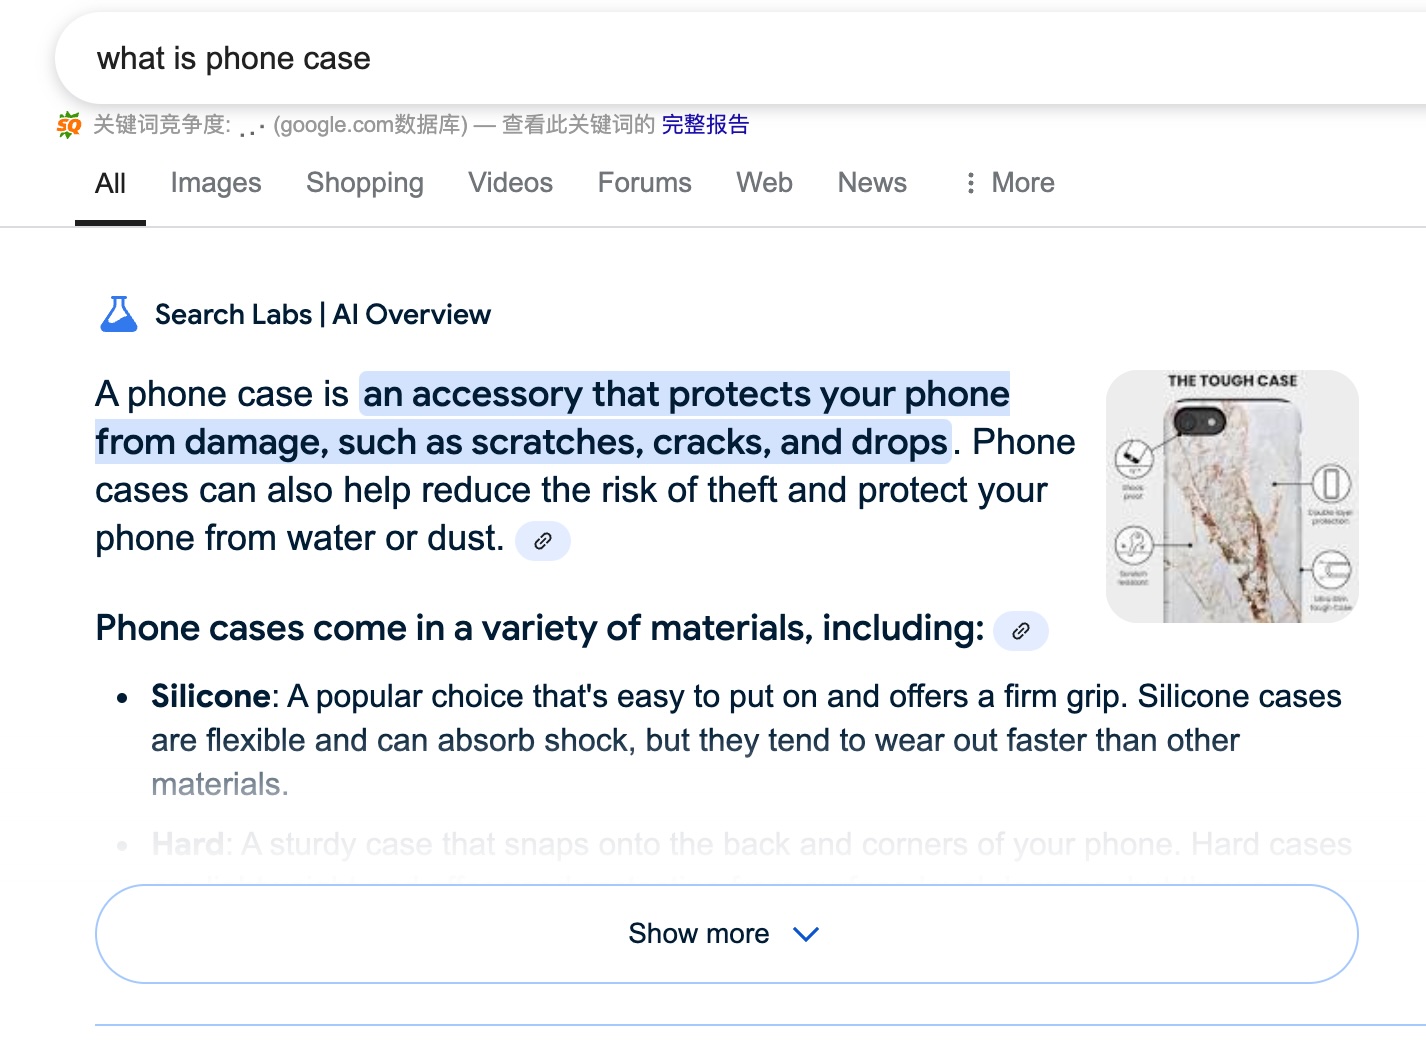Open The Tough Case thumbnail image
Screen dimensions: 1426x1052
tap(1232, 496)
